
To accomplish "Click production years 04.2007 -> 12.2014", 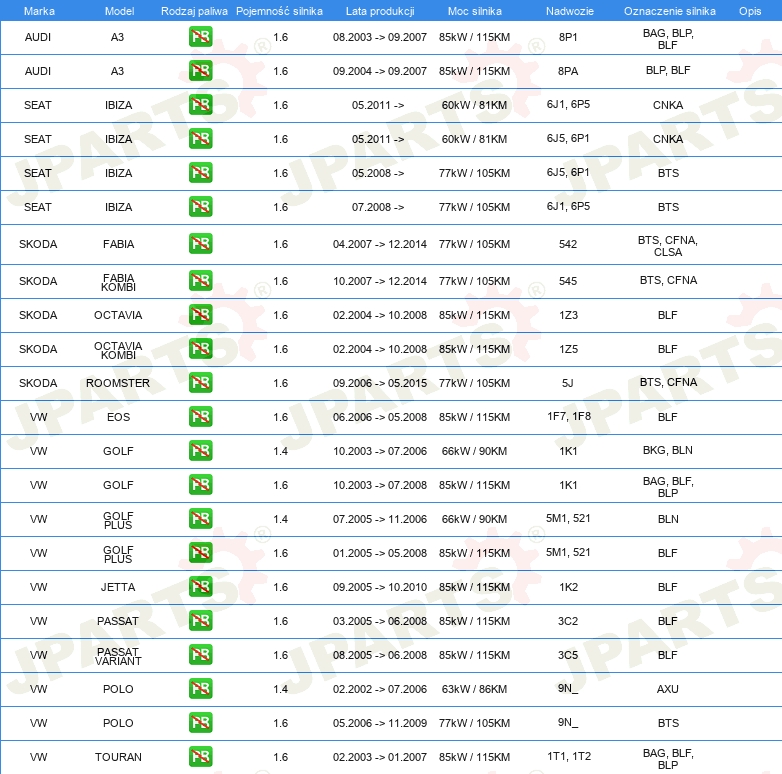I will (380, 244).
